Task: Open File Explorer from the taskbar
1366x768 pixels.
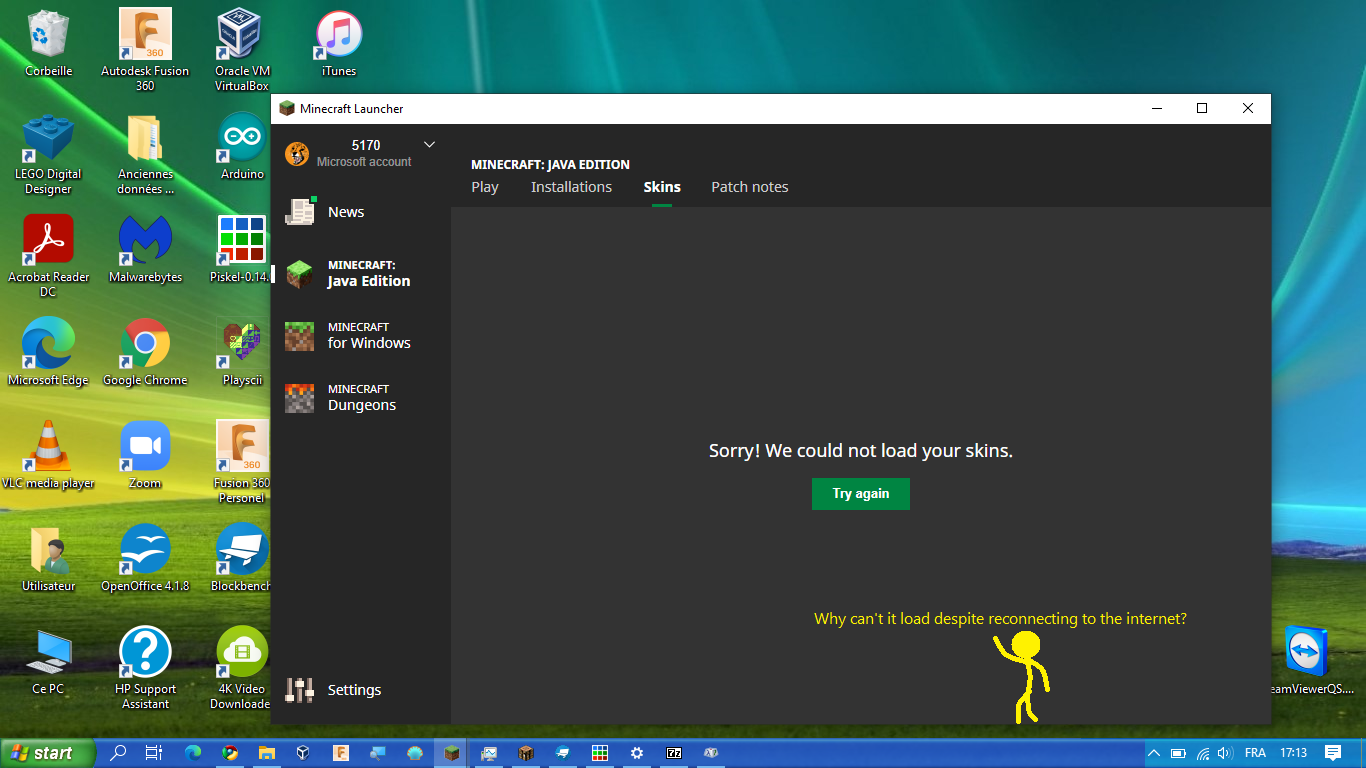Action: [267, 753]
